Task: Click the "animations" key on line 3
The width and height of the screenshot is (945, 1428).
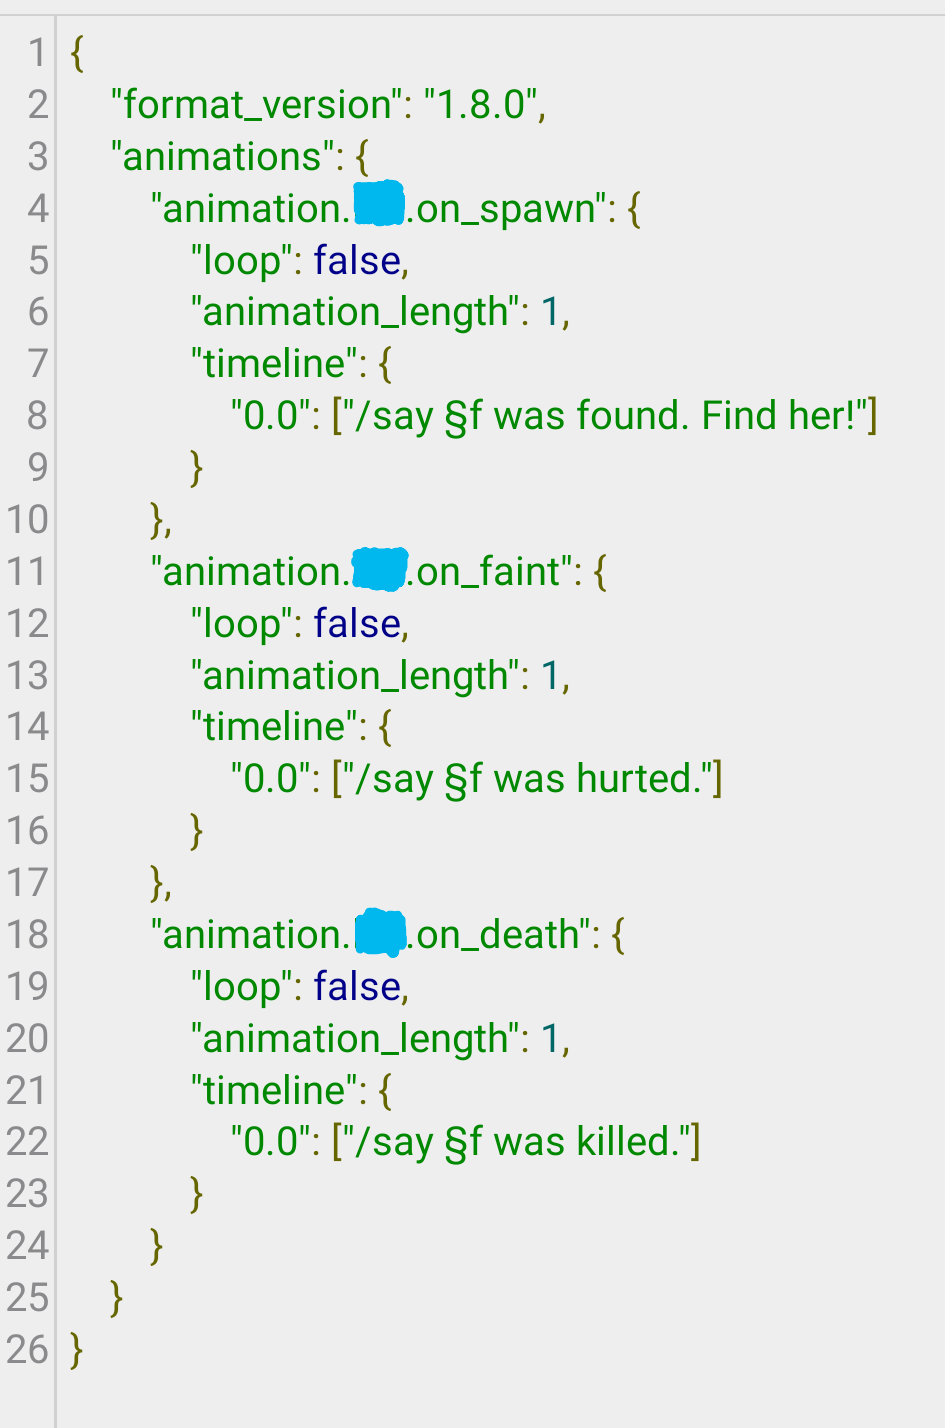Action: [x=222, y=156]
